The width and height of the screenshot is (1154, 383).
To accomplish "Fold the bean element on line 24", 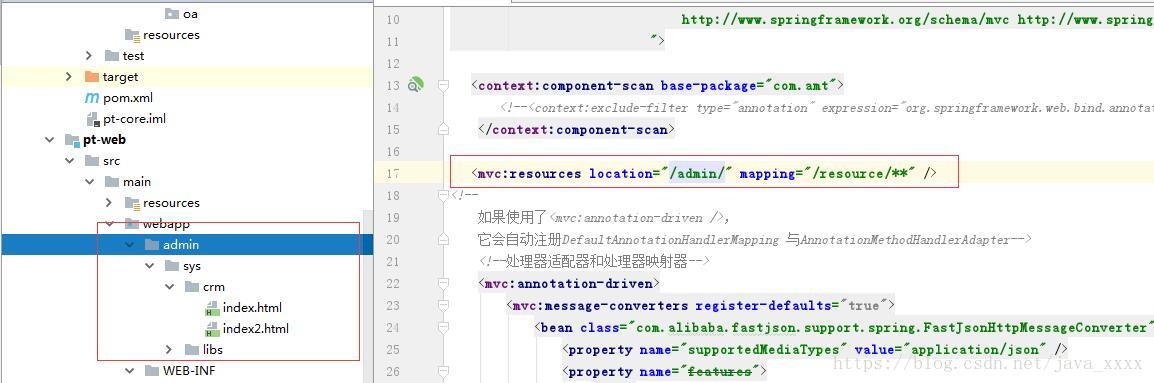I will [443, 327].
